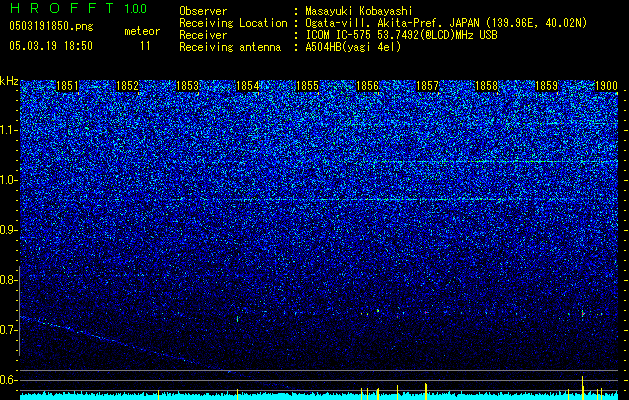Select the file name 0503191850.png

tap(51, 27)
